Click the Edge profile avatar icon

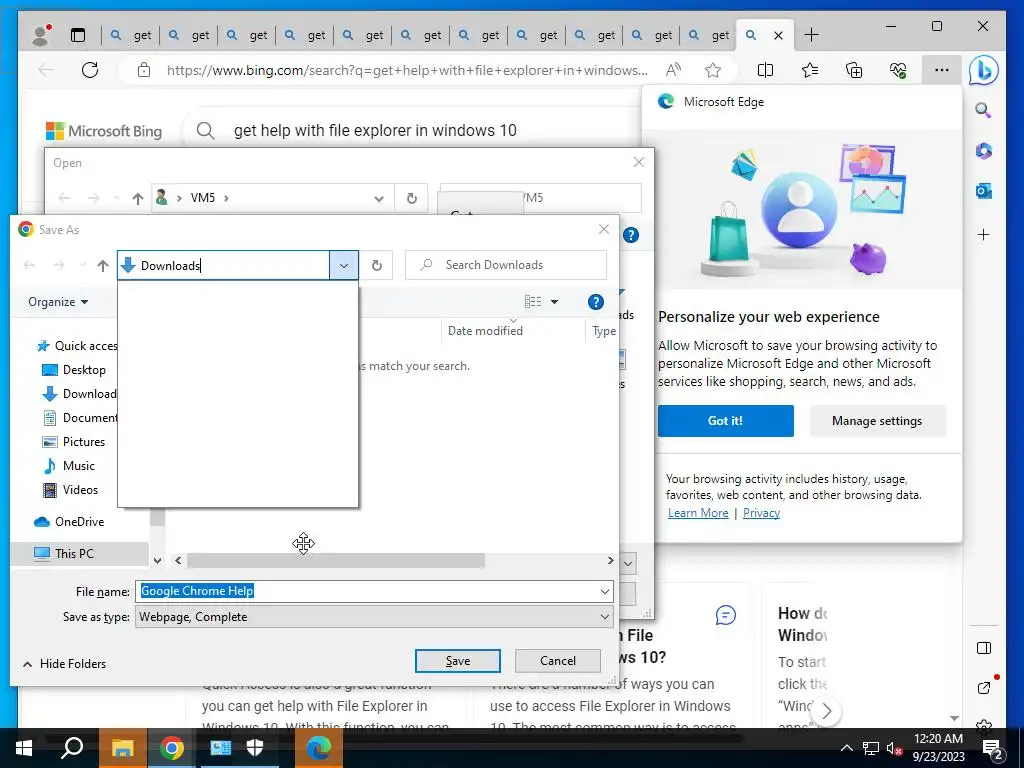[x=41, y=35]
